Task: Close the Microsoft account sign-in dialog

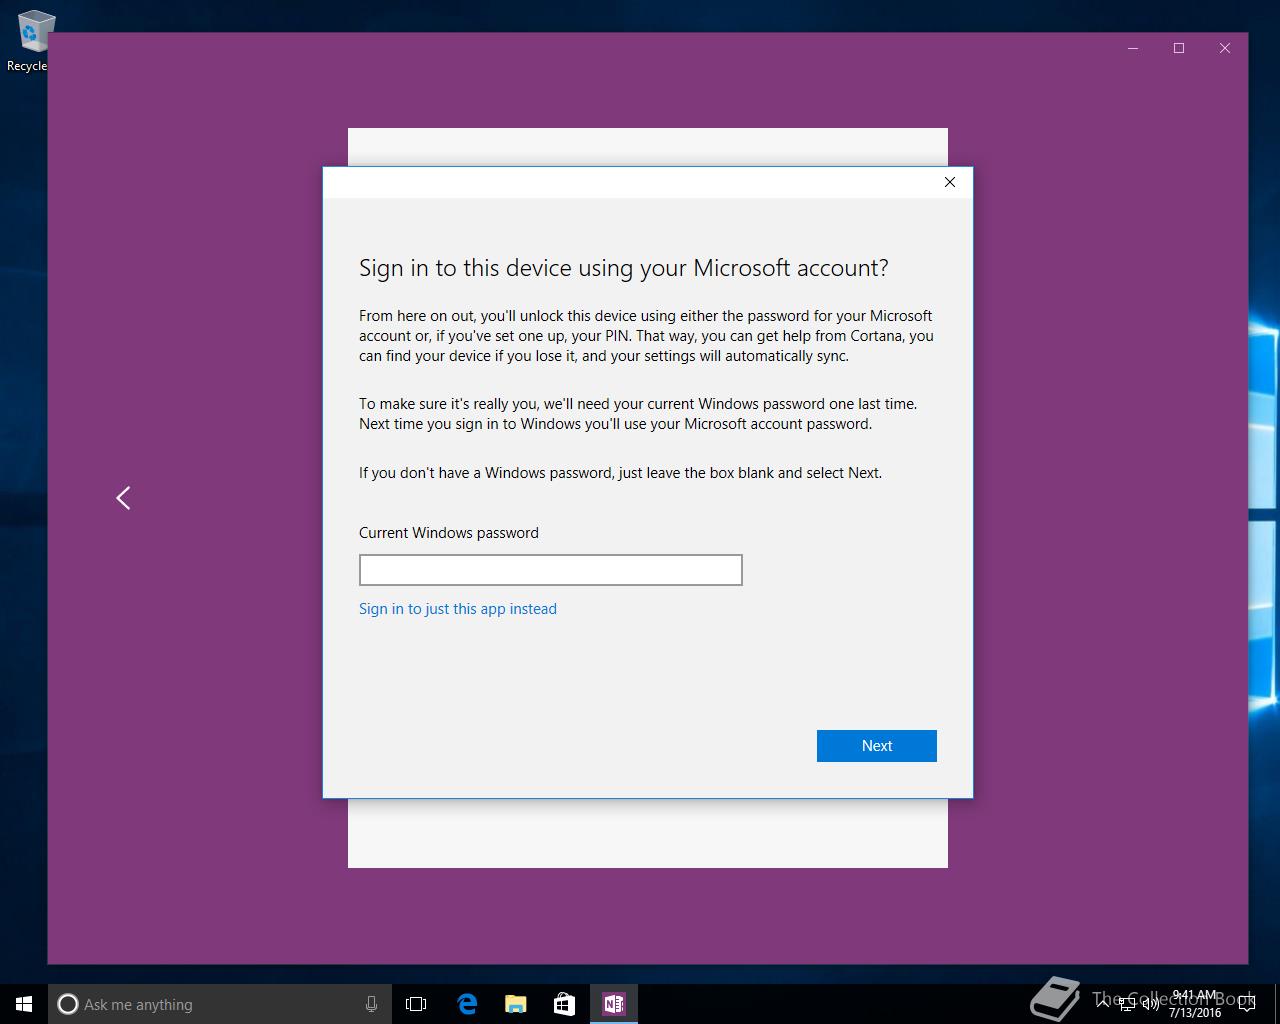Action: pos(950,182)
